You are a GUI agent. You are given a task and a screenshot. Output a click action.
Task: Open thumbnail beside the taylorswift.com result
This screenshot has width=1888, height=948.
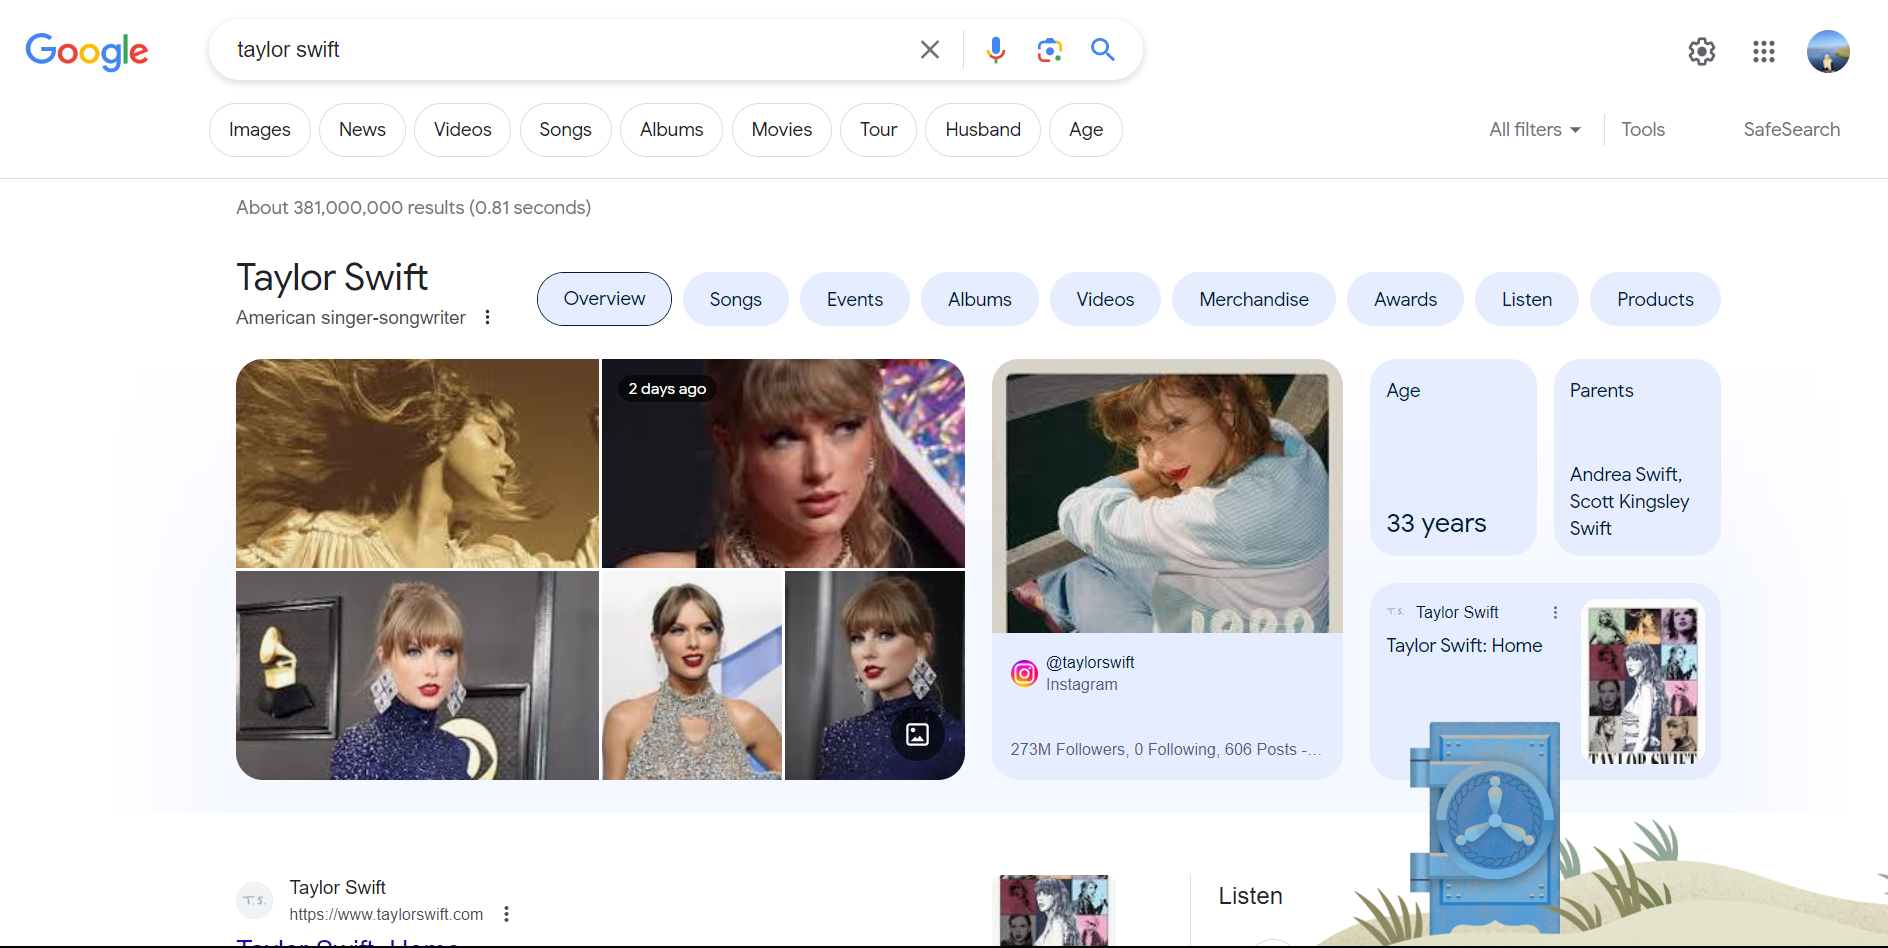tap(1054, 910)
